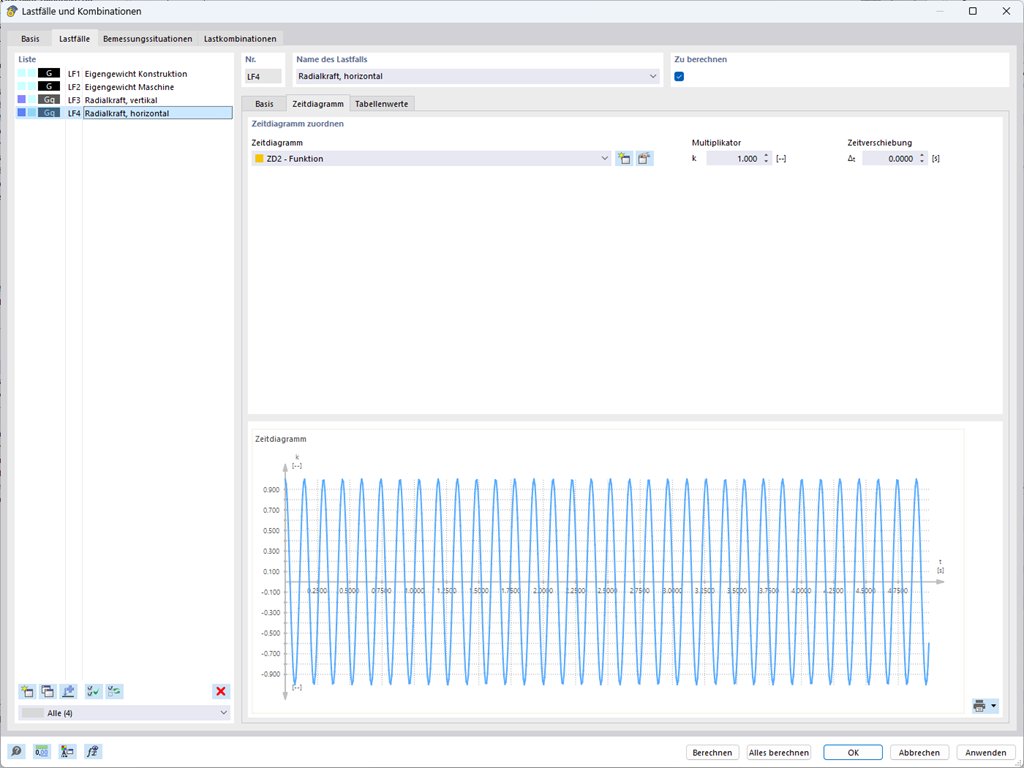The width and height of the screenshot is (1024, 768).
Task: Select LF1 Eigengewicht Konstruktion in list
Action: [x=124, y=74]
